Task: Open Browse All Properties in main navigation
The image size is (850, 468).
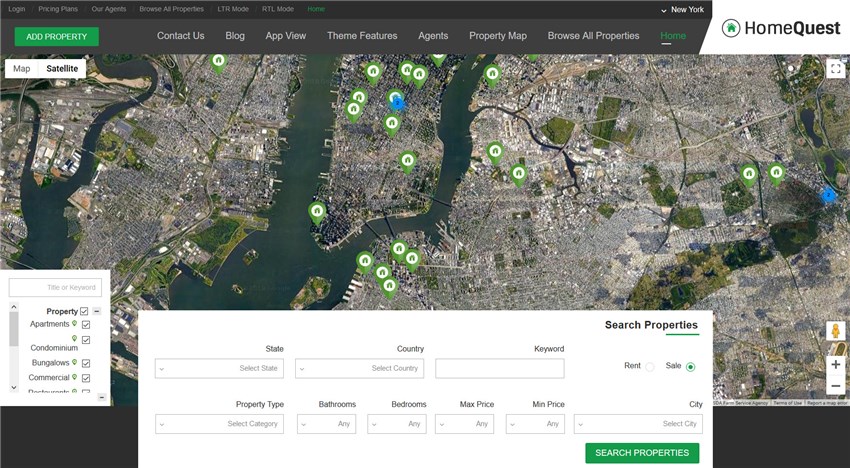Action: pos(594,36)
